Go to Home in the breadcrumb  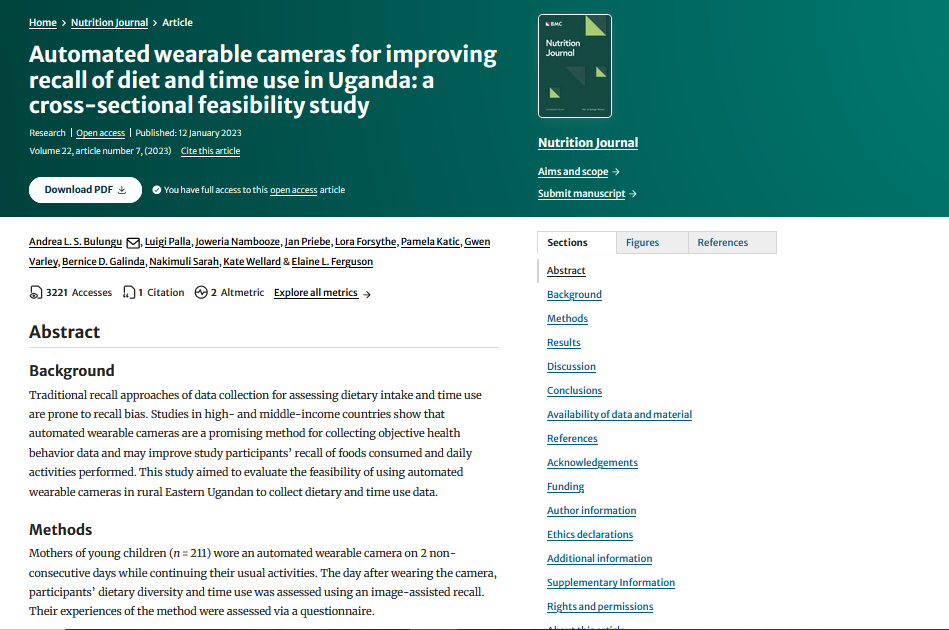tap(43, 22)
